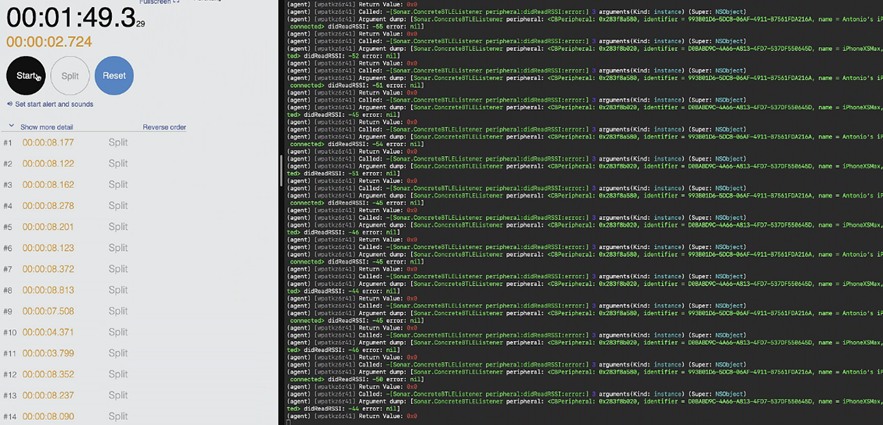Click the #8 row number
Screen dimensions: 883x425
[x=8, y=290]
